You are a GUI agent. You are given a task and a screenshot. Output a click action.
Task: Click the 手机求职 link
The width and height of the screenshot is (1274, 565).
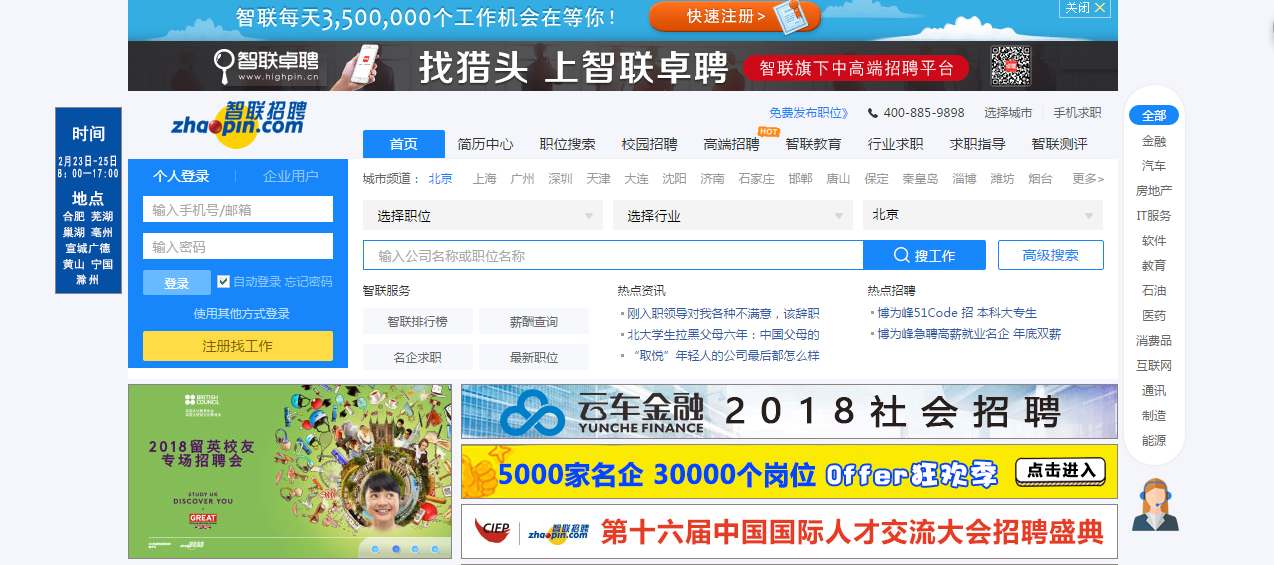click(x=1078, y=113)
